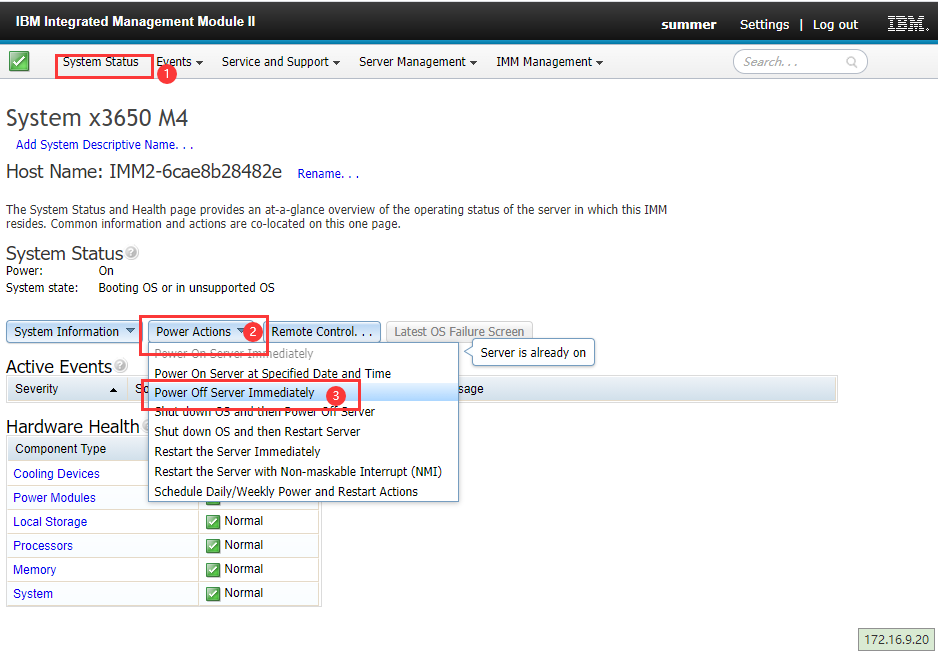Open System hardware health link
Image resolution: width=938 pixels, height=651 pixels.
point(33,594)
